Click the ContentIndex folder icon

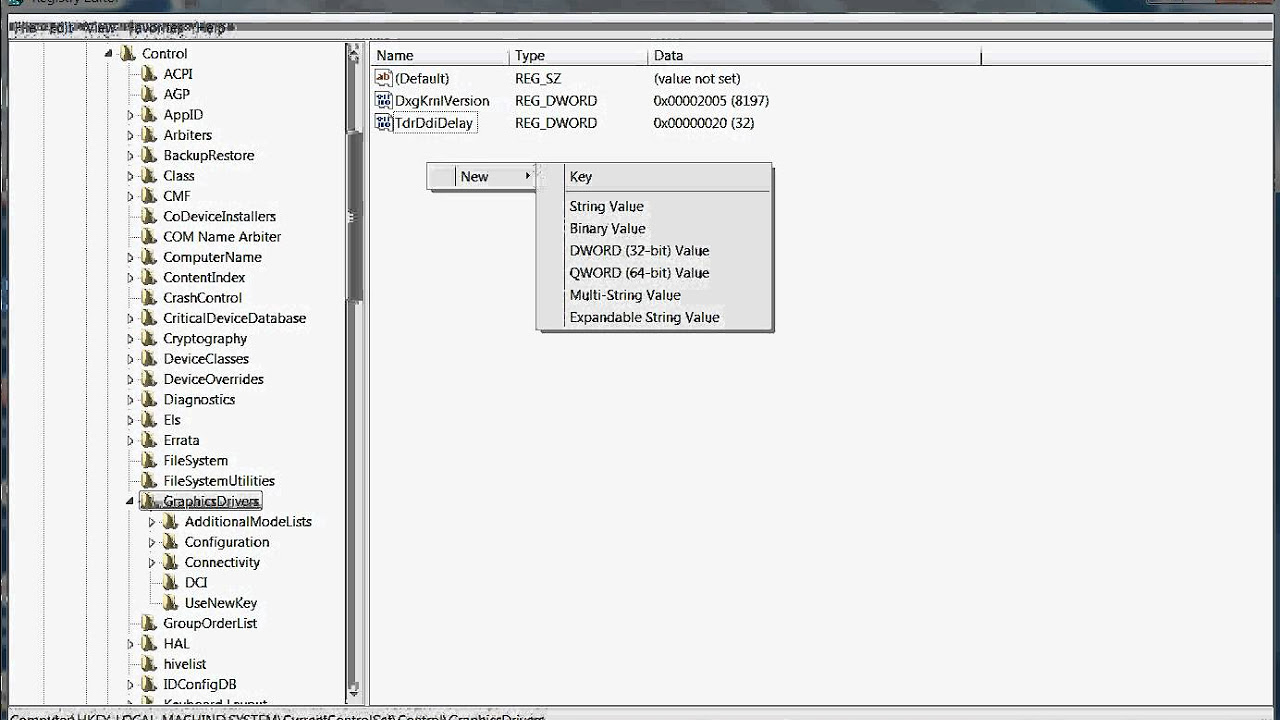pos(149,277)
